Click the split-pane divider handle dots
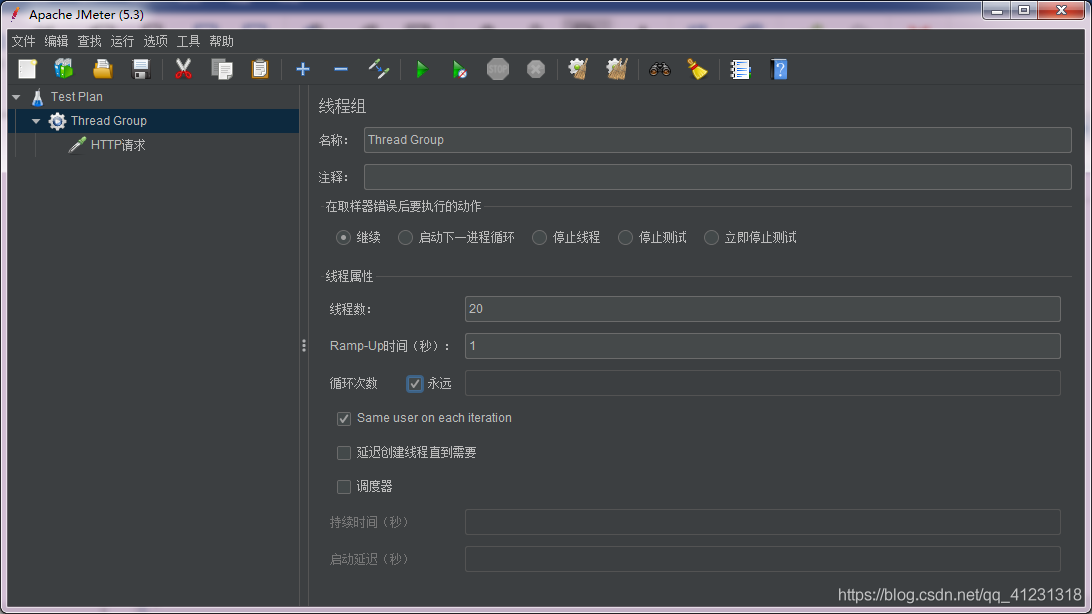 click(304, 346)
